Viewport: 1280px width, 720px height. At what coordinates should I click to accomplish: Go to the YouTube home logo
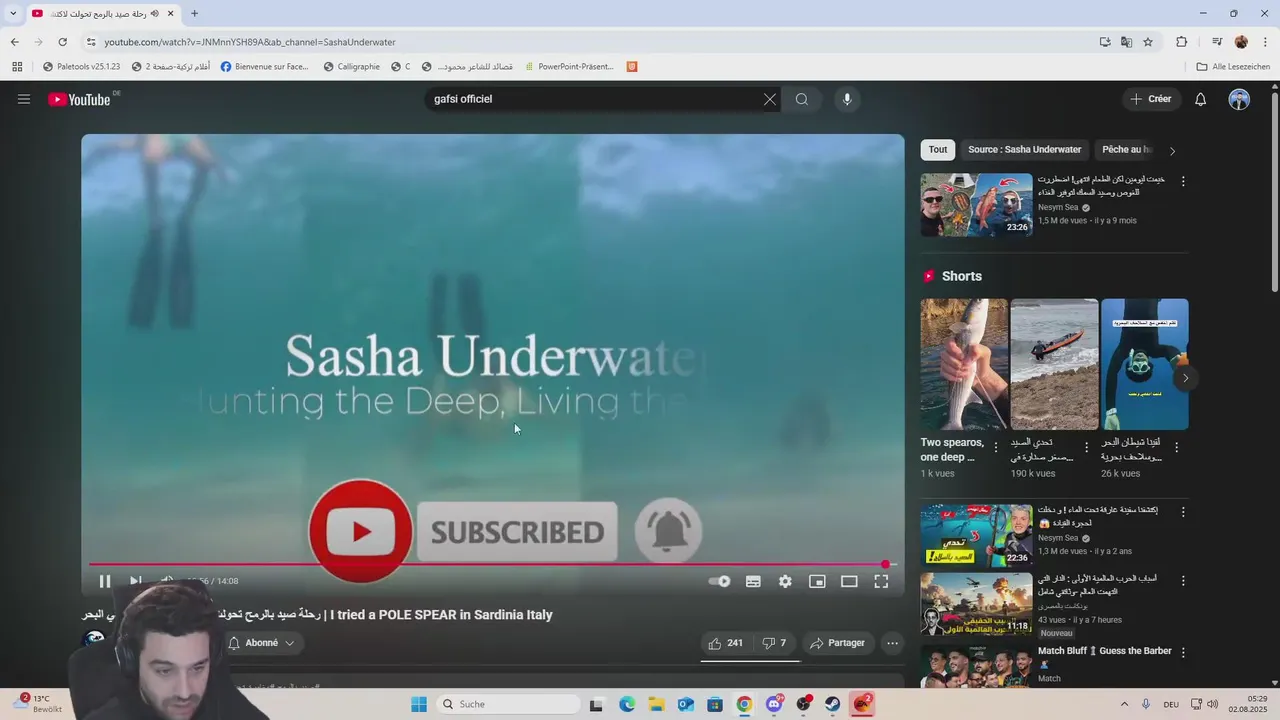coord(80,99)
